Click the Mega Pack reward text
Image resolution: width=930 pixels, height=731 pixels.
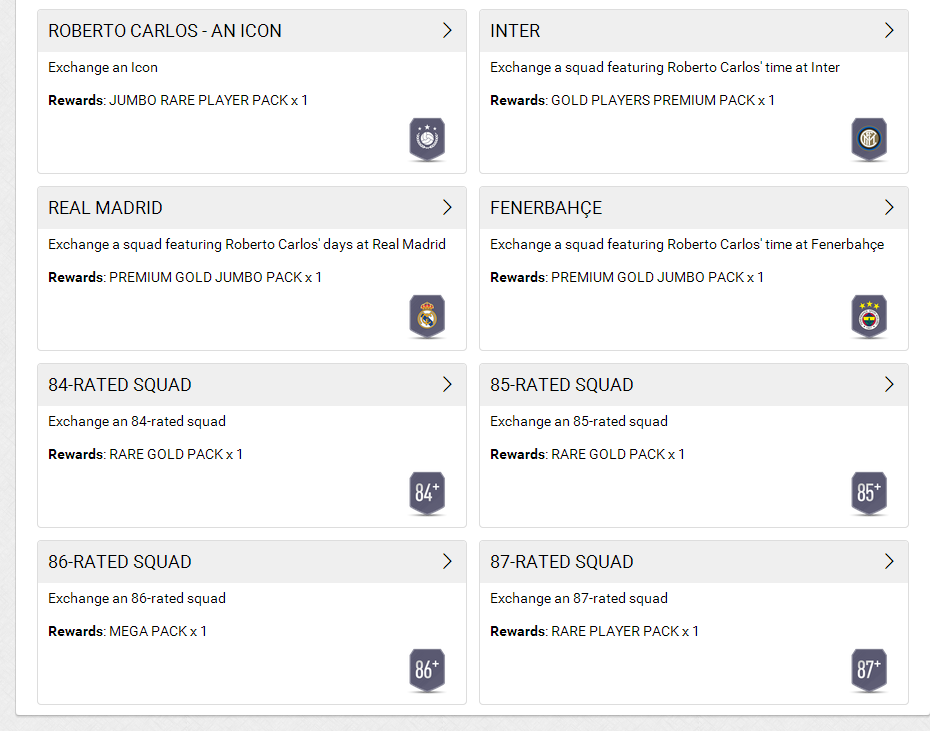158,631
